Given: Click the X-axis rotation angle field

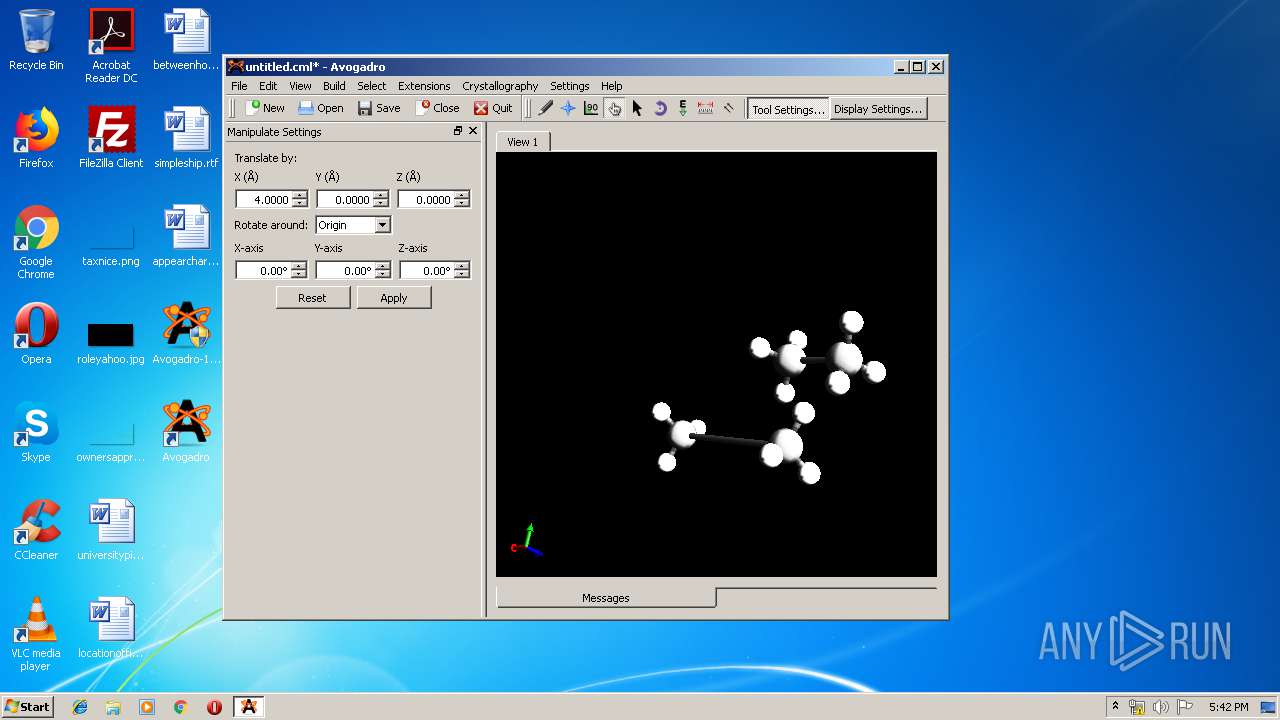Looking at the screenshot, I should (x=263, y=271).
